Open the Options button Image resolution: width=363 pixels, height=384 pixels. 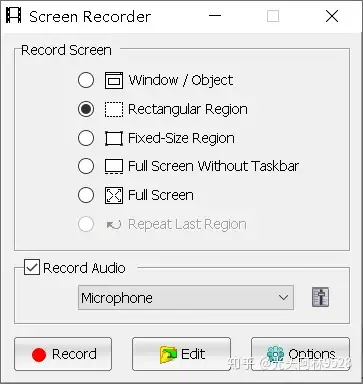(x=300, y=354)
